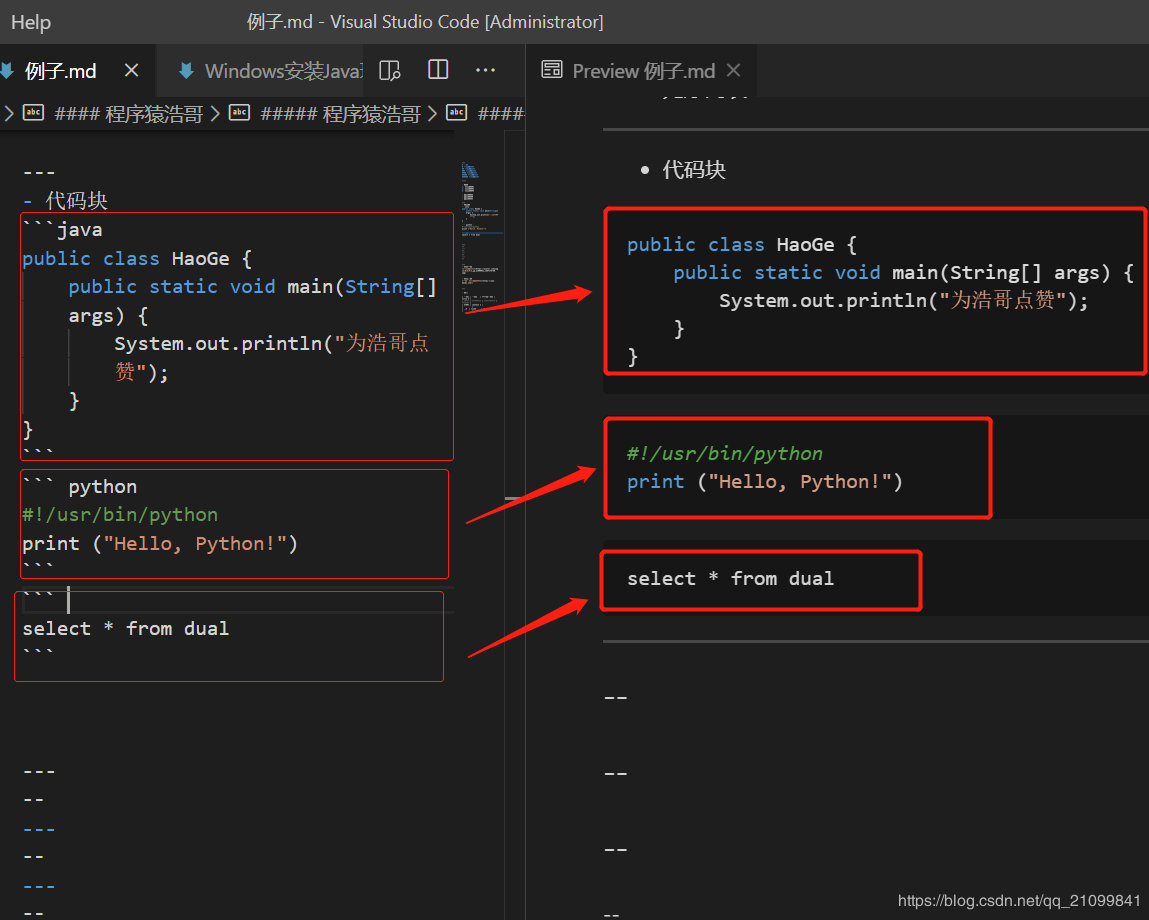Close the Preview 例子.md tab
The image size is (1149, 920).
pyautogui.click(x=734, y=71)
